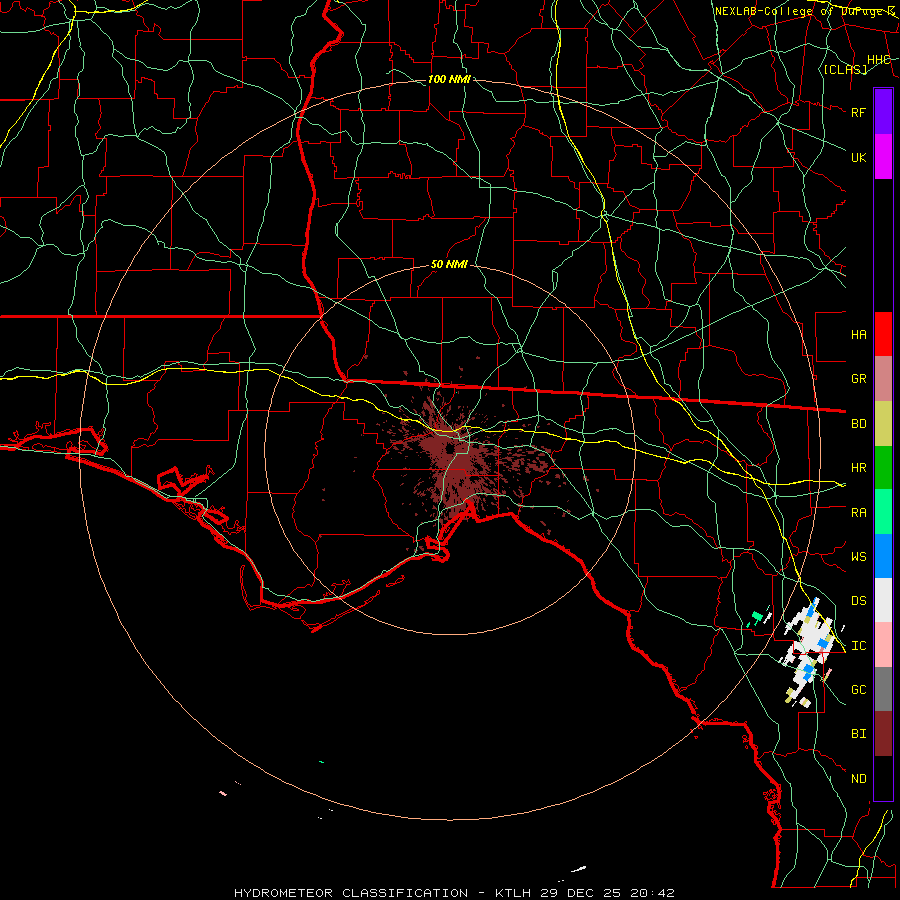Click the HA red legend color swatch
The height and width of the screenshot is (900, 900).
tap(883, 334)
